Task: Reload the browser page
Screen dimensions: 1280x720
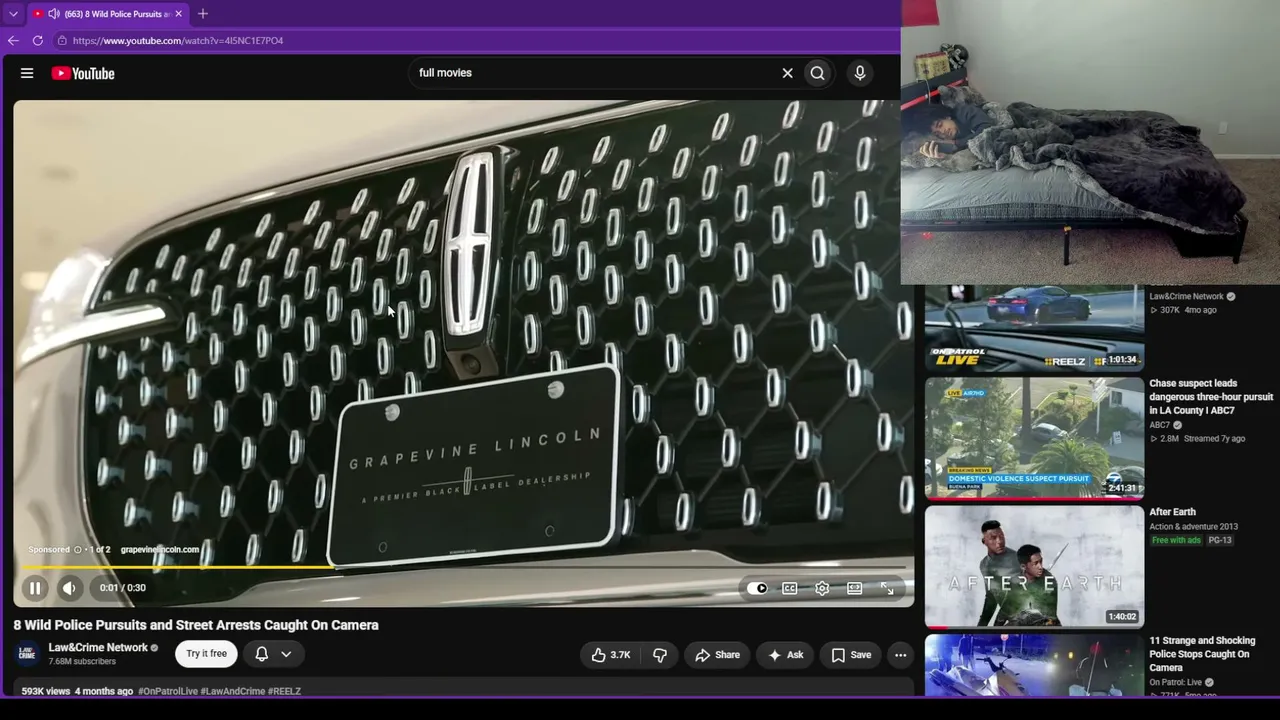Action: click(38, 41)
